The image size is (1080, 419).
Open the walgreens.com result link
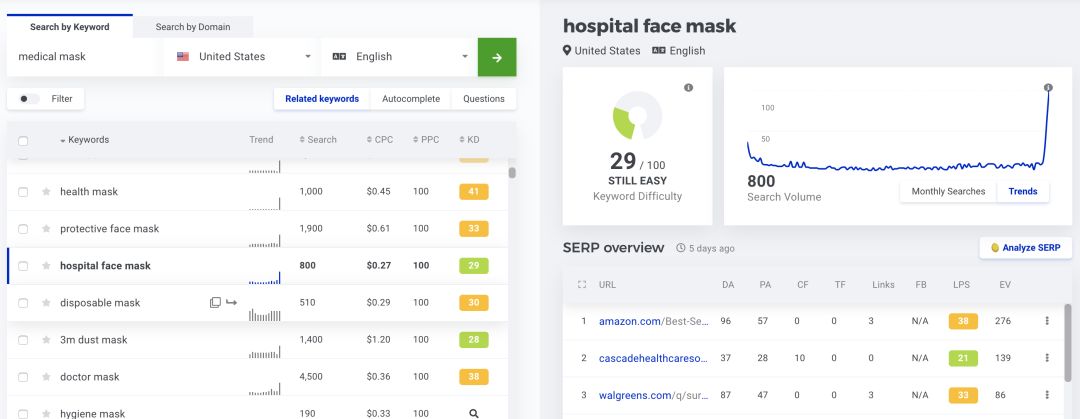tap(652, 395)
